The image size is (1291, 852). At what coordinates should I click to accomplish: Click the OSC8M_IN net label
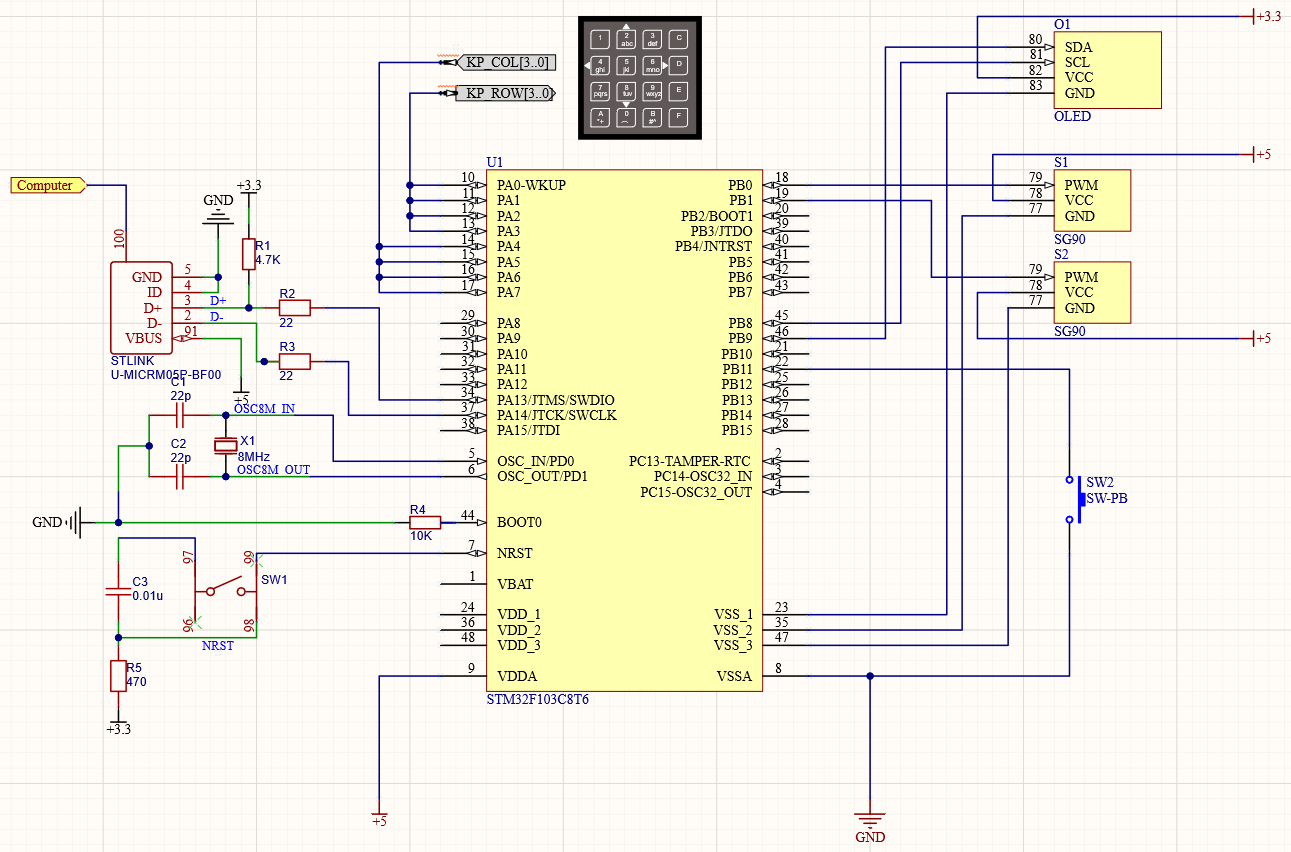pos(264,408)
